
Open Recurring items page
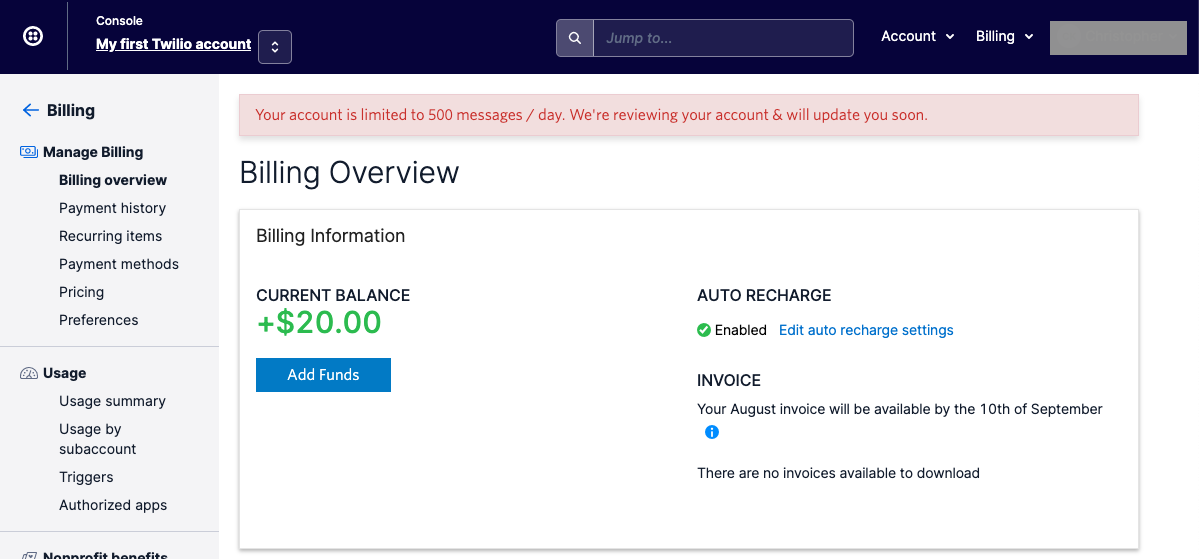[110, 236]
